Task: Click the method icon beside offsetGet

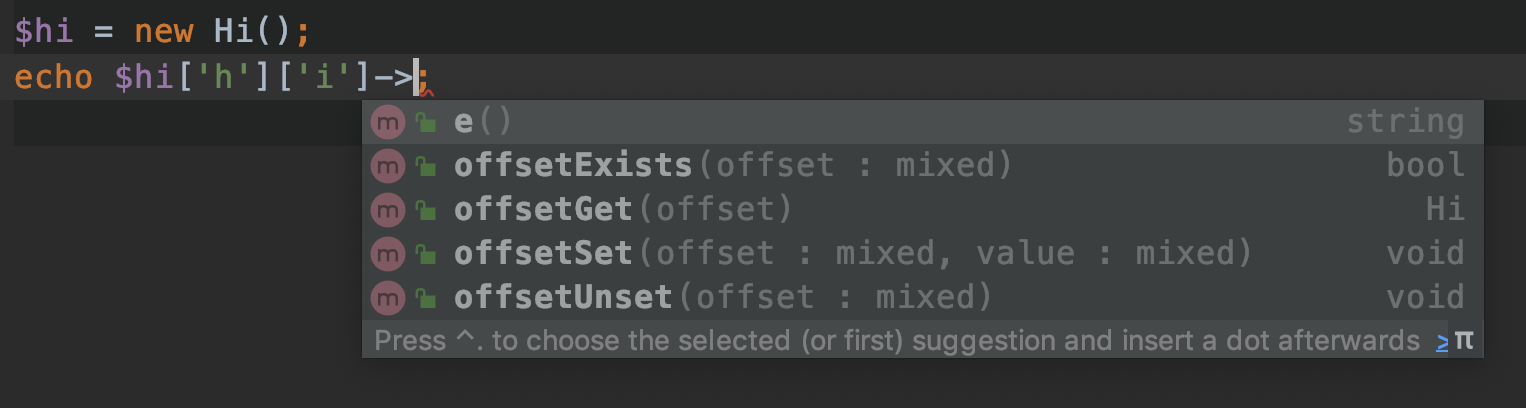Action: pyautogui.click(x=386, y=209)
